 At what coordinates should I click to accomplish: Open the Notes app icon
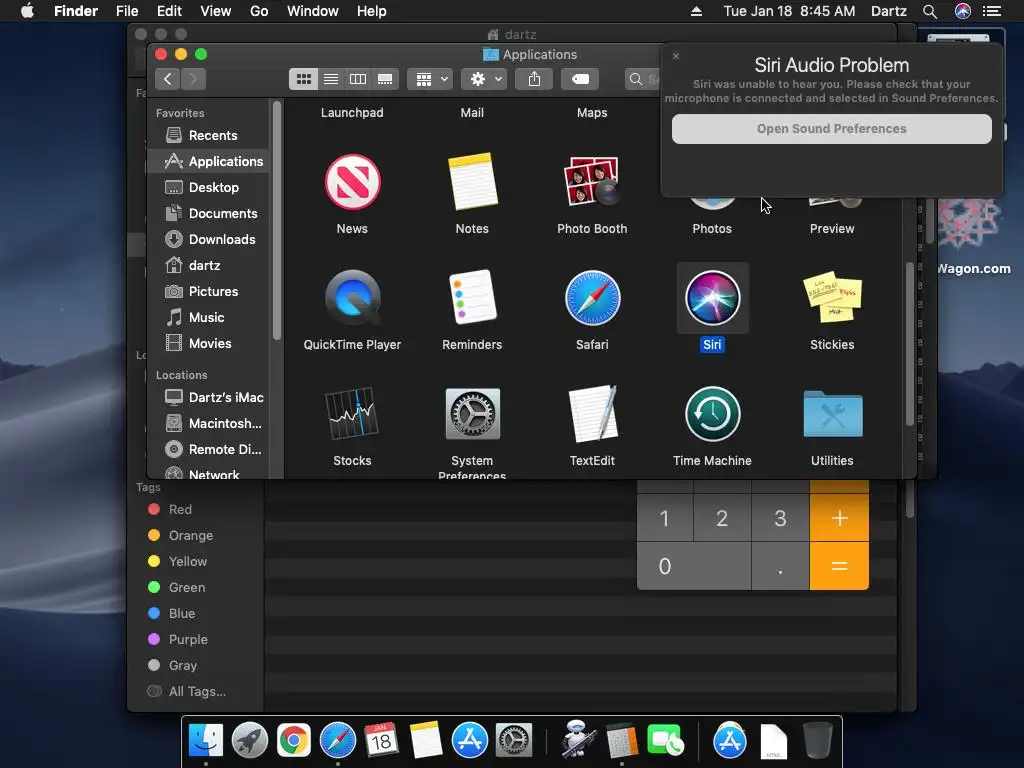(x=472, y=182)
